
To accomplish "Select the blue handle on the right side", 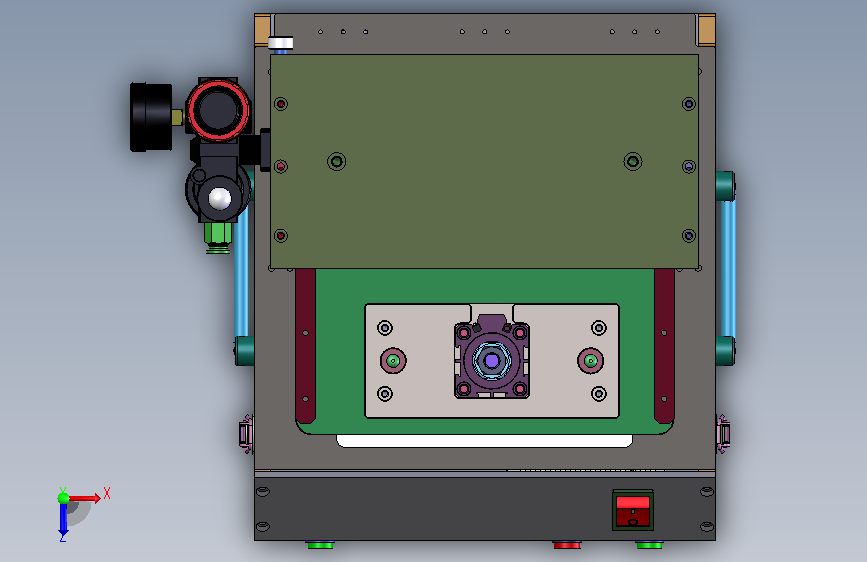I will (728, 268).
